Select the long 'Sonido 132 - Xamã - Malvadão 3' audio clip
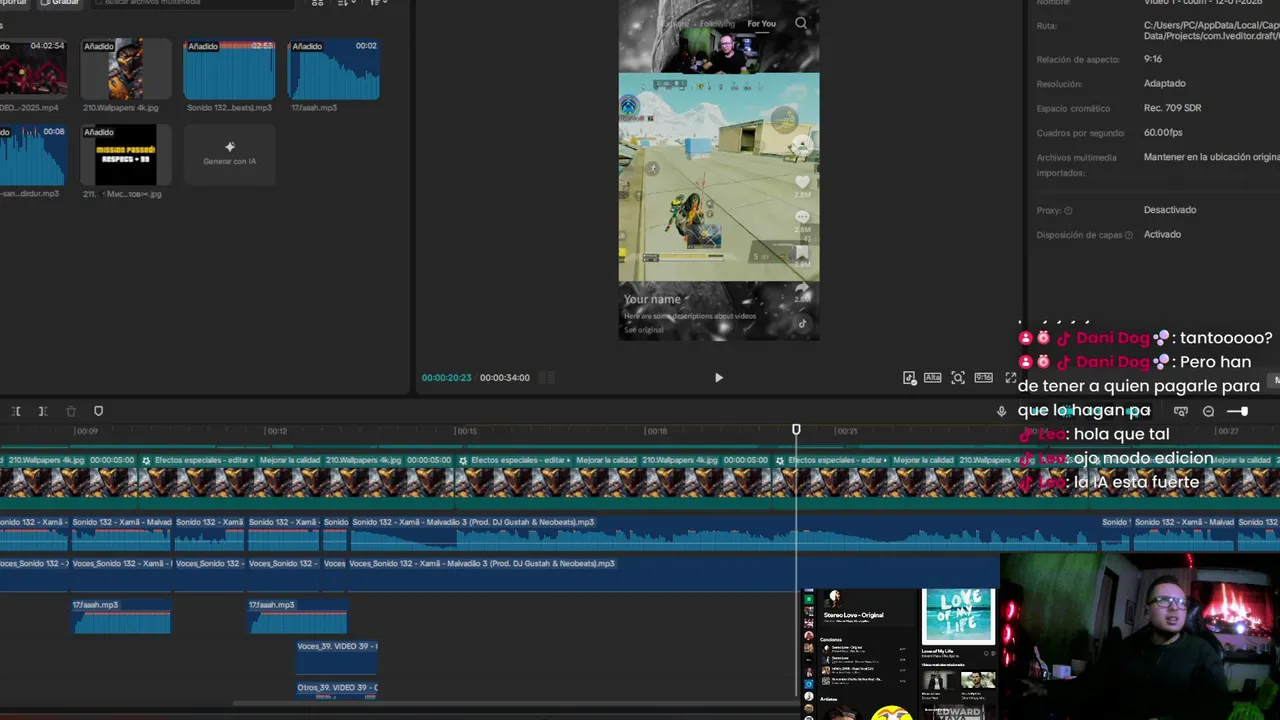 point(724,533)
